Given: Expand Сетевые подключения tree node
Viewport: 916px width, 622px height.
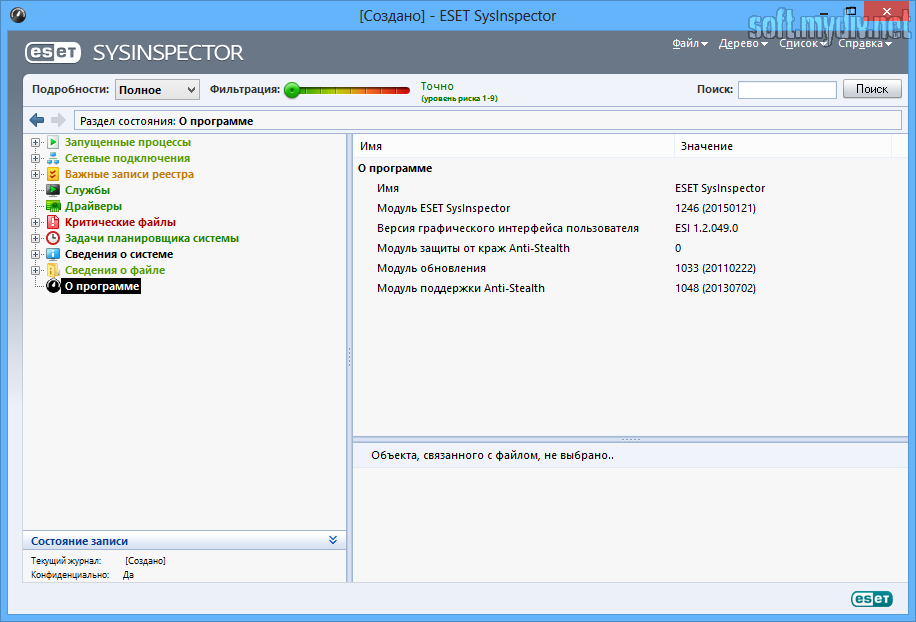Looking at the screenshot, I should (36, 158).
